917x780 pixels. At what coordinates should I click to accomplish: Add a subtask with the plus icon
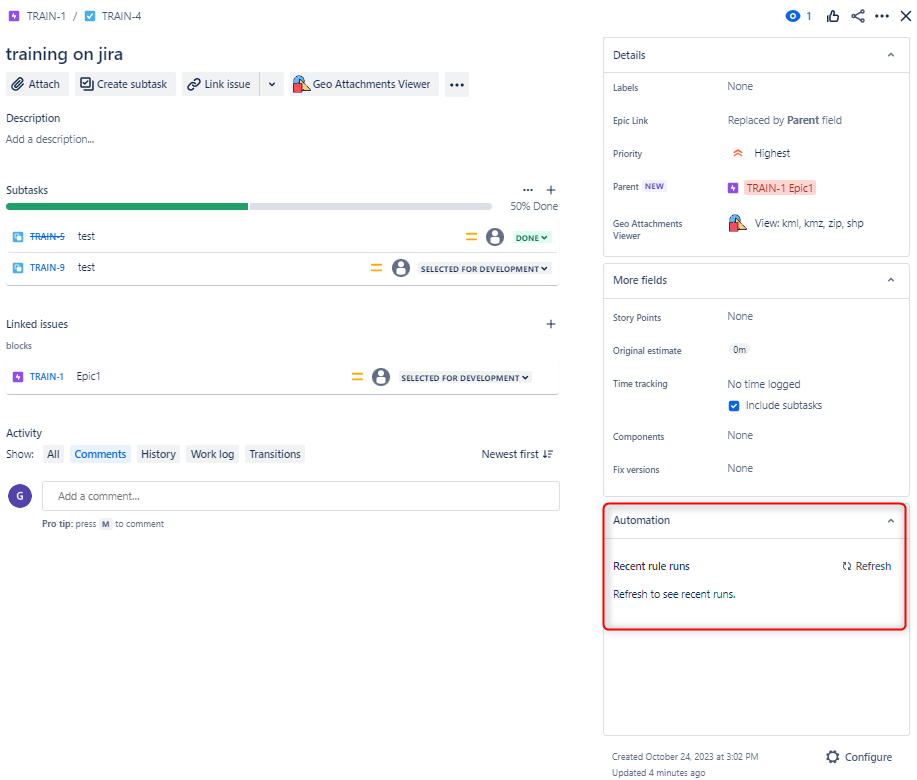[x=551, y=190]
